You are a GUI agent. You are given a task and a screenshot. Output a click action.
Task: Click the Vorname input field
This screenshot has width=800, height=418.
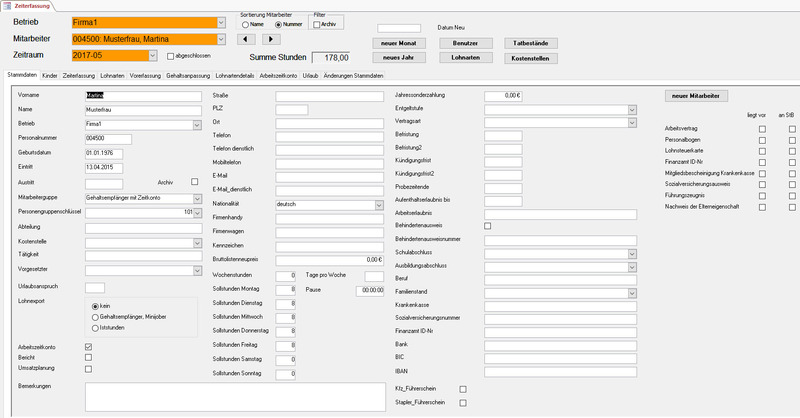(x=143, y=96)
